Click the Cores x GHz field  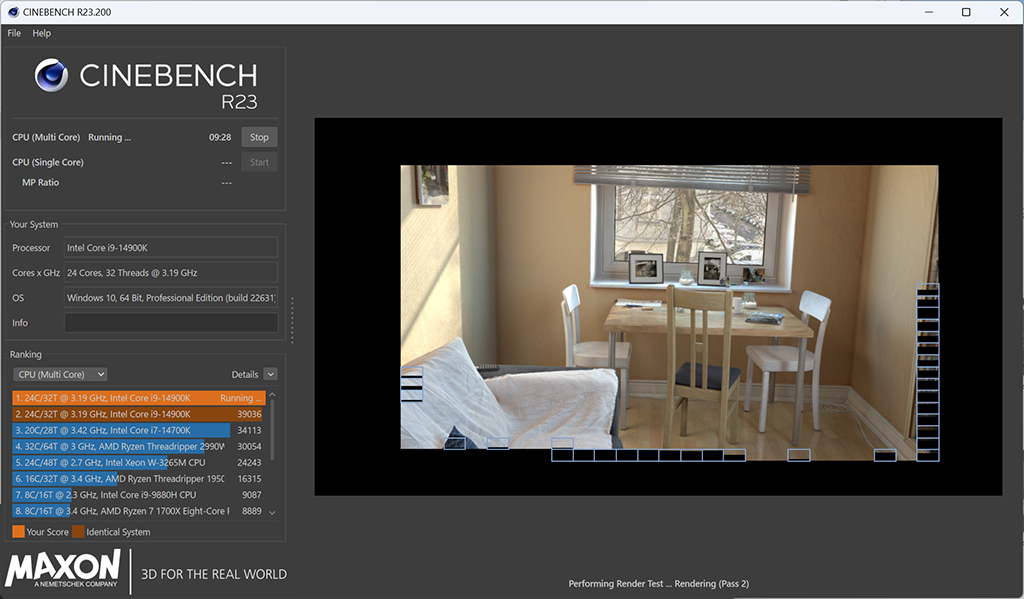[x=171, y=272]
